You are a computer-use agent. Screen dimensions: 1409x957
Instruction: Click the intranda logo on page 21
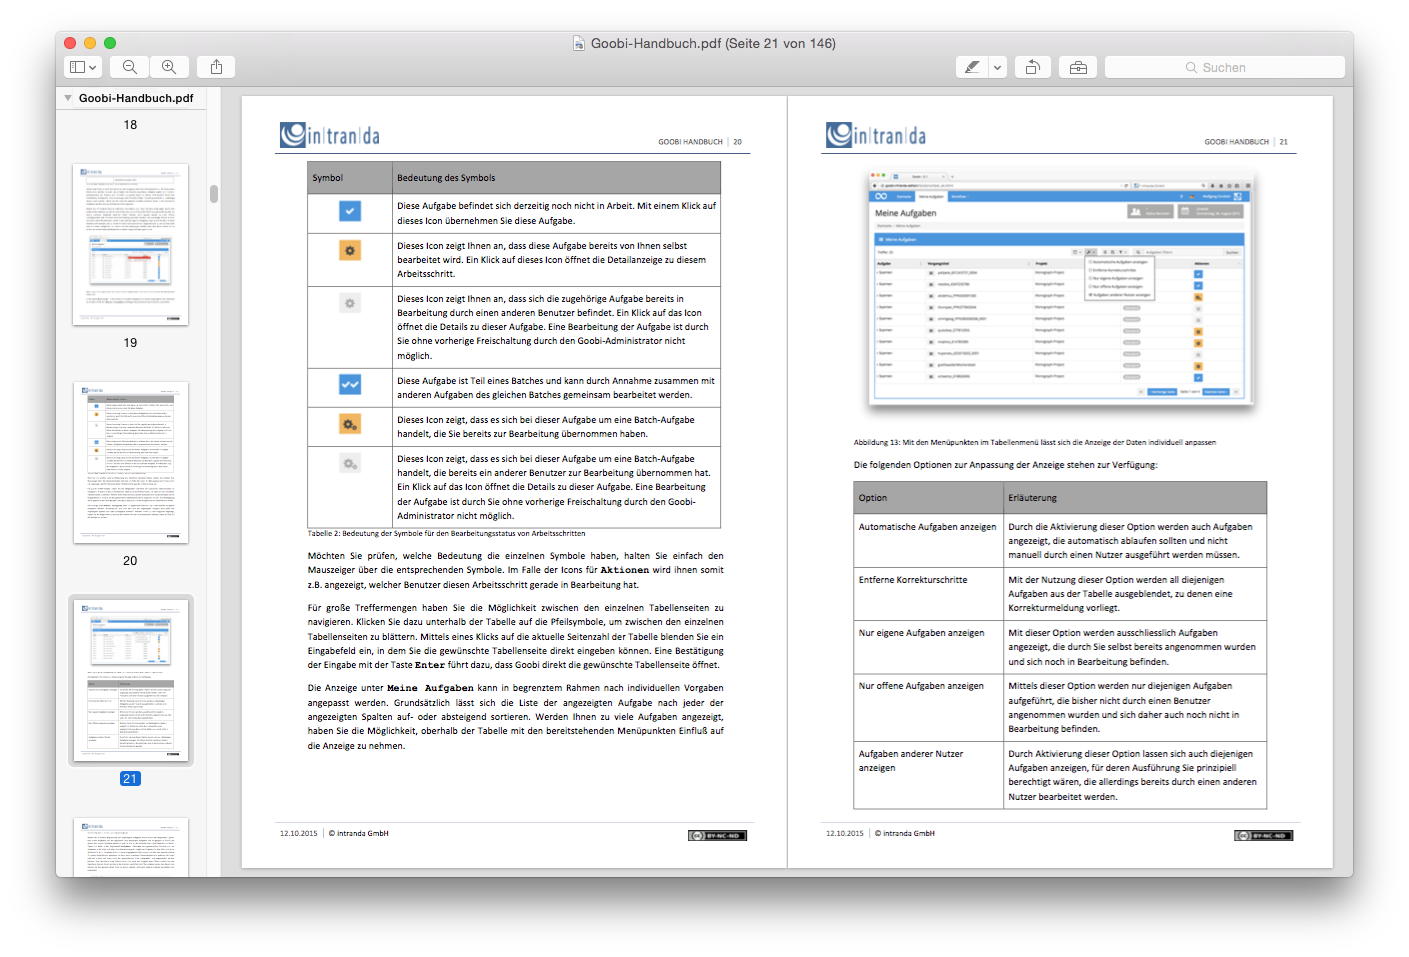(876, 135)
